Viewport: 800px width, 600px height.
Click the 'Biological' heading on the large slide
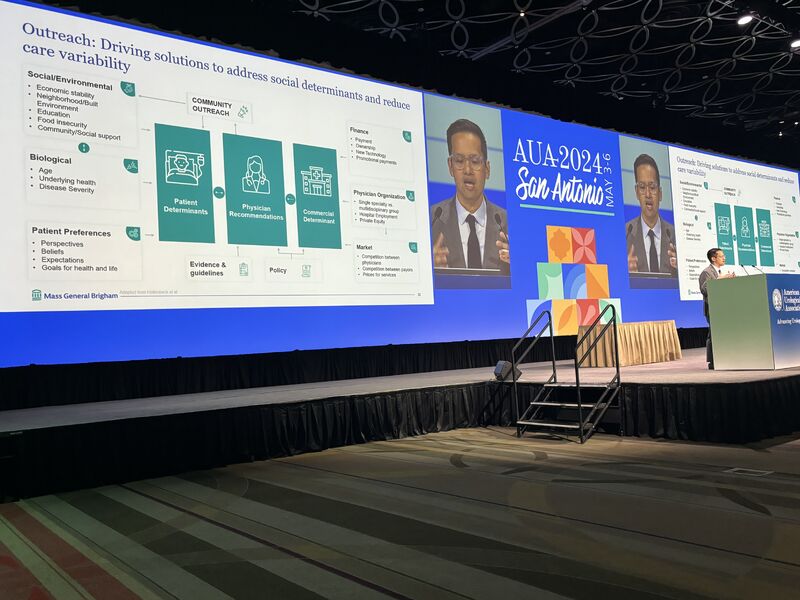[51, 159]
